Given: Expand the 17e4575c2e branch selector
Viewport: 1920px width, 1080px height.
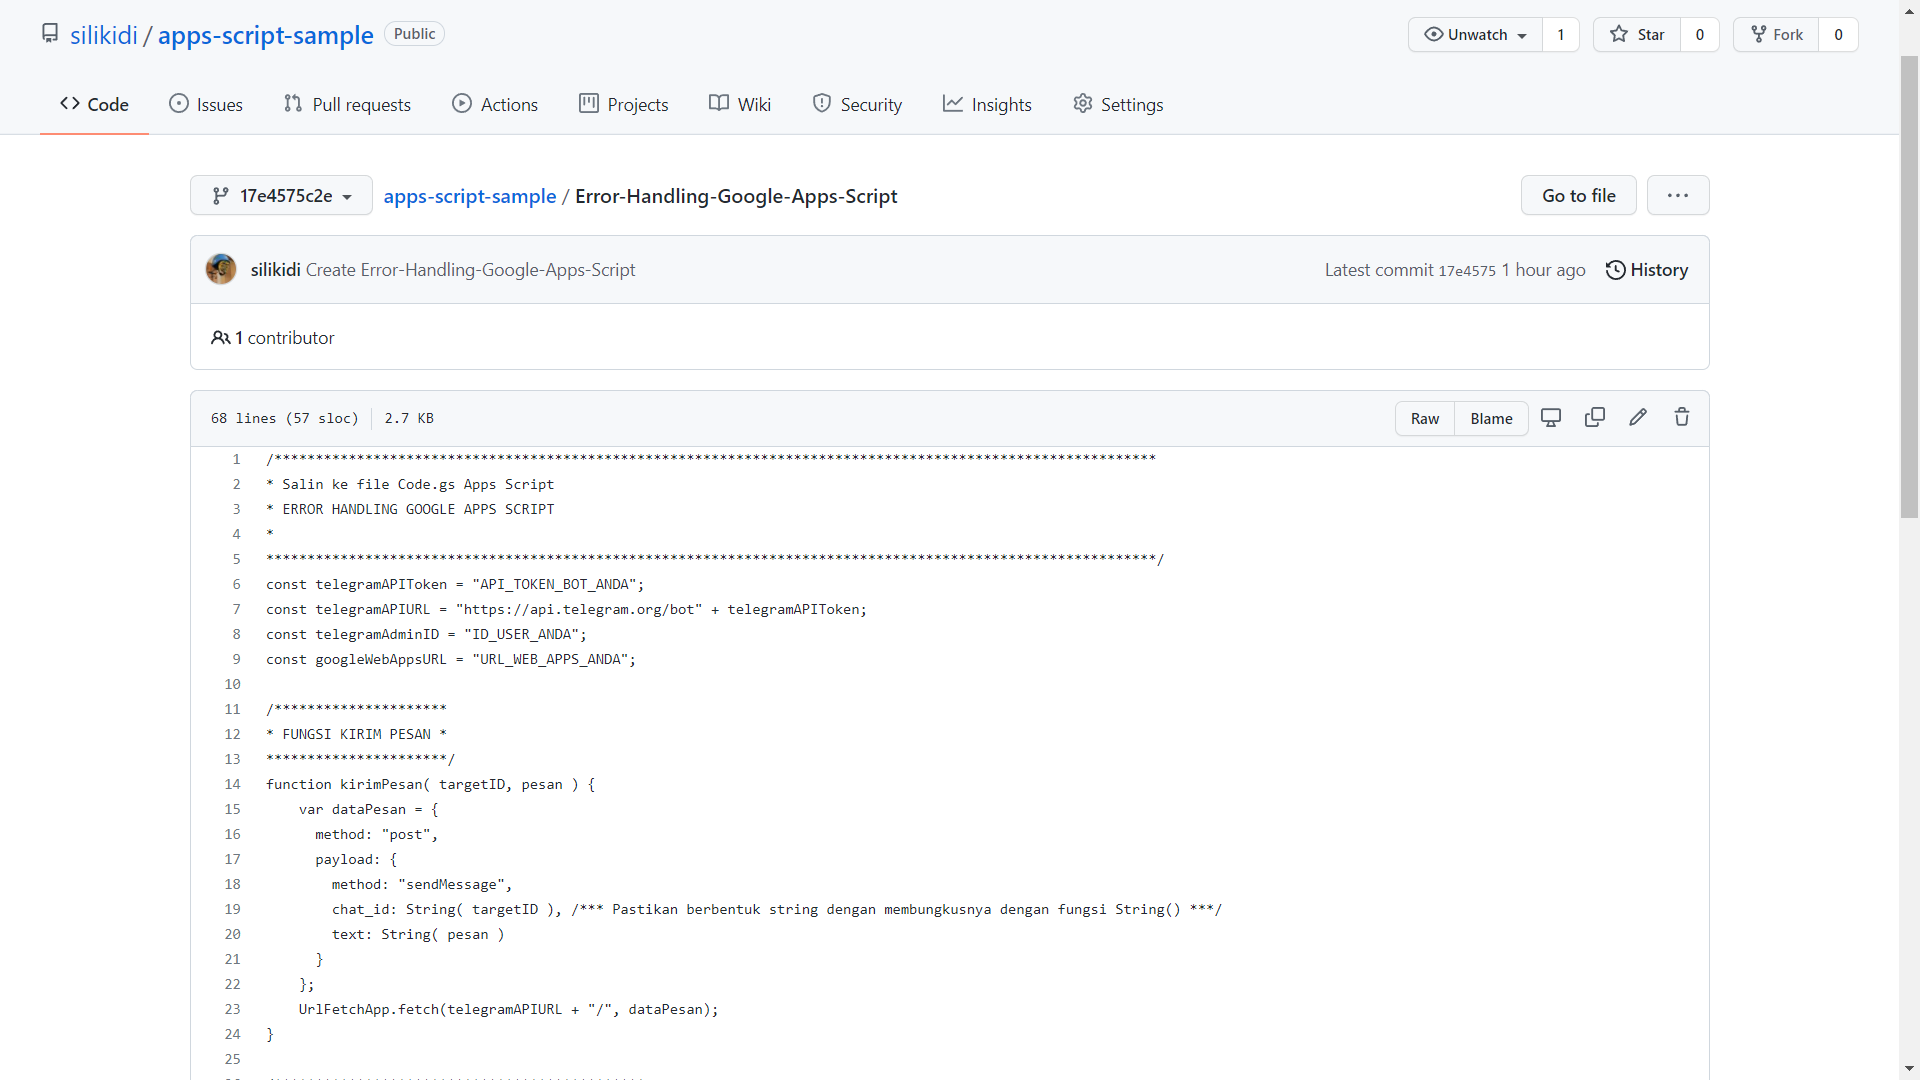Looking at the screenshot, I should pyautogui.click(x=281, y=196).
